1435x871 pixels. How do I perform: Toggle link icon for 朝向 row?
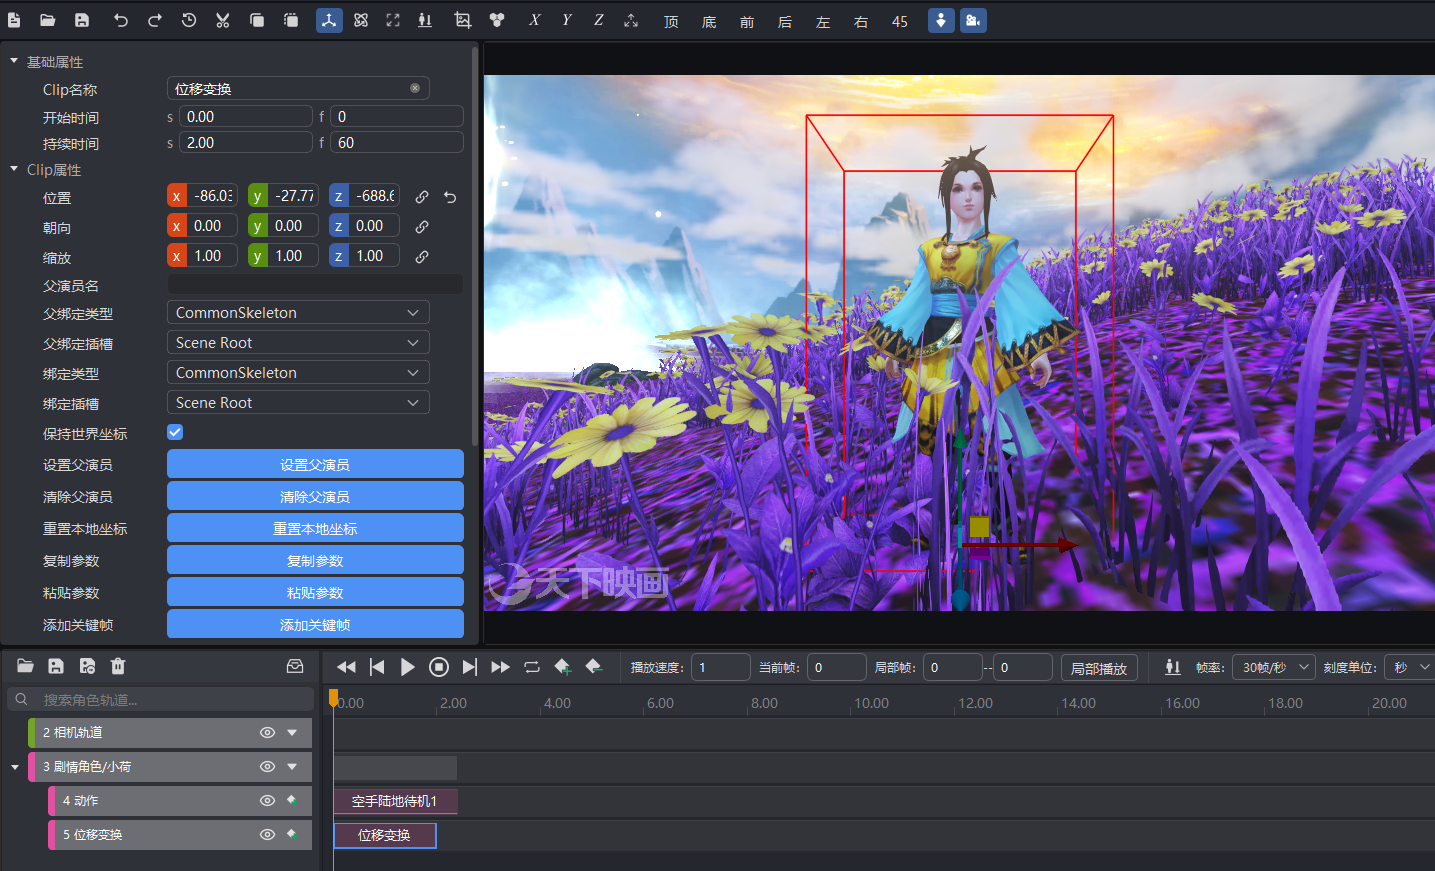click(422, 227)
